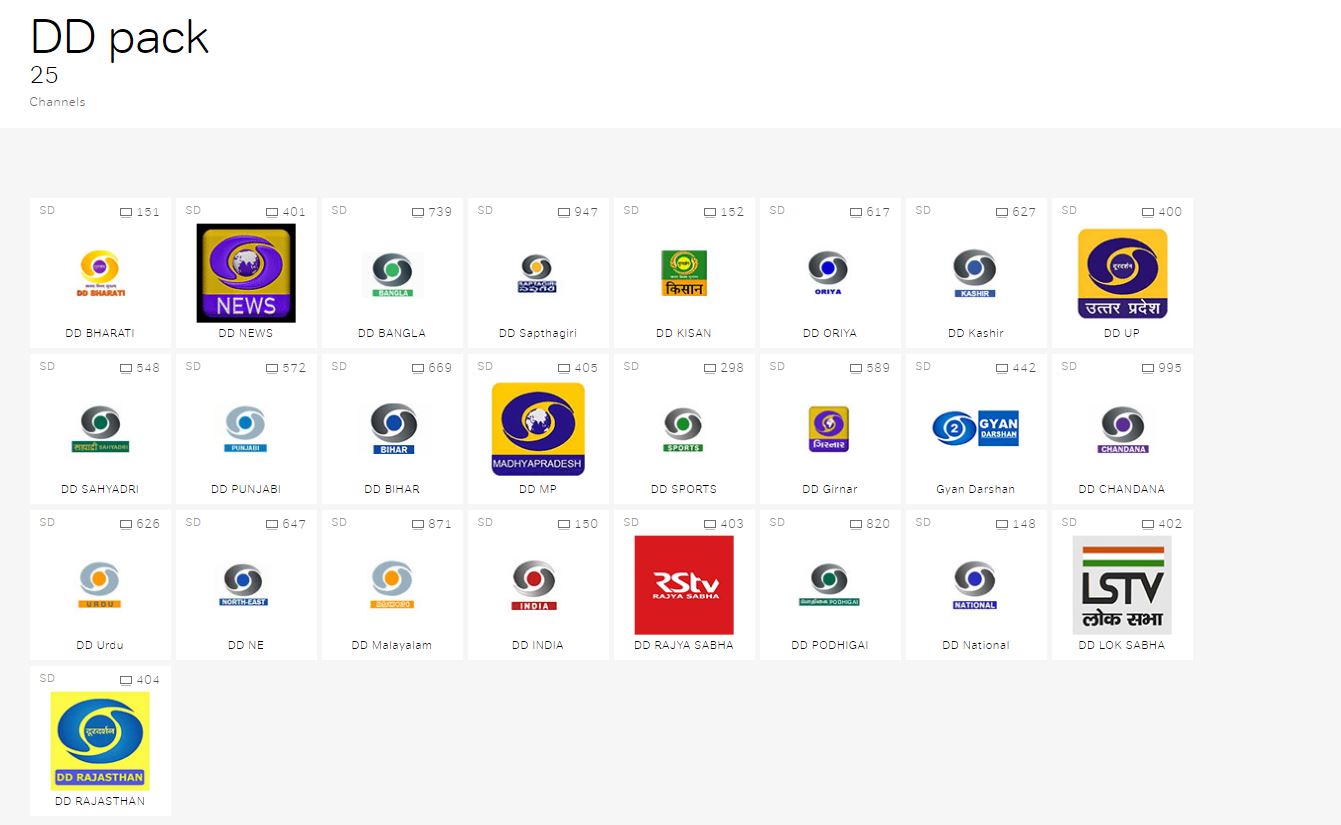Select the DD Kashir logo
The image size is (1341, 825).
pyautogui.click(x=976, y=273)
